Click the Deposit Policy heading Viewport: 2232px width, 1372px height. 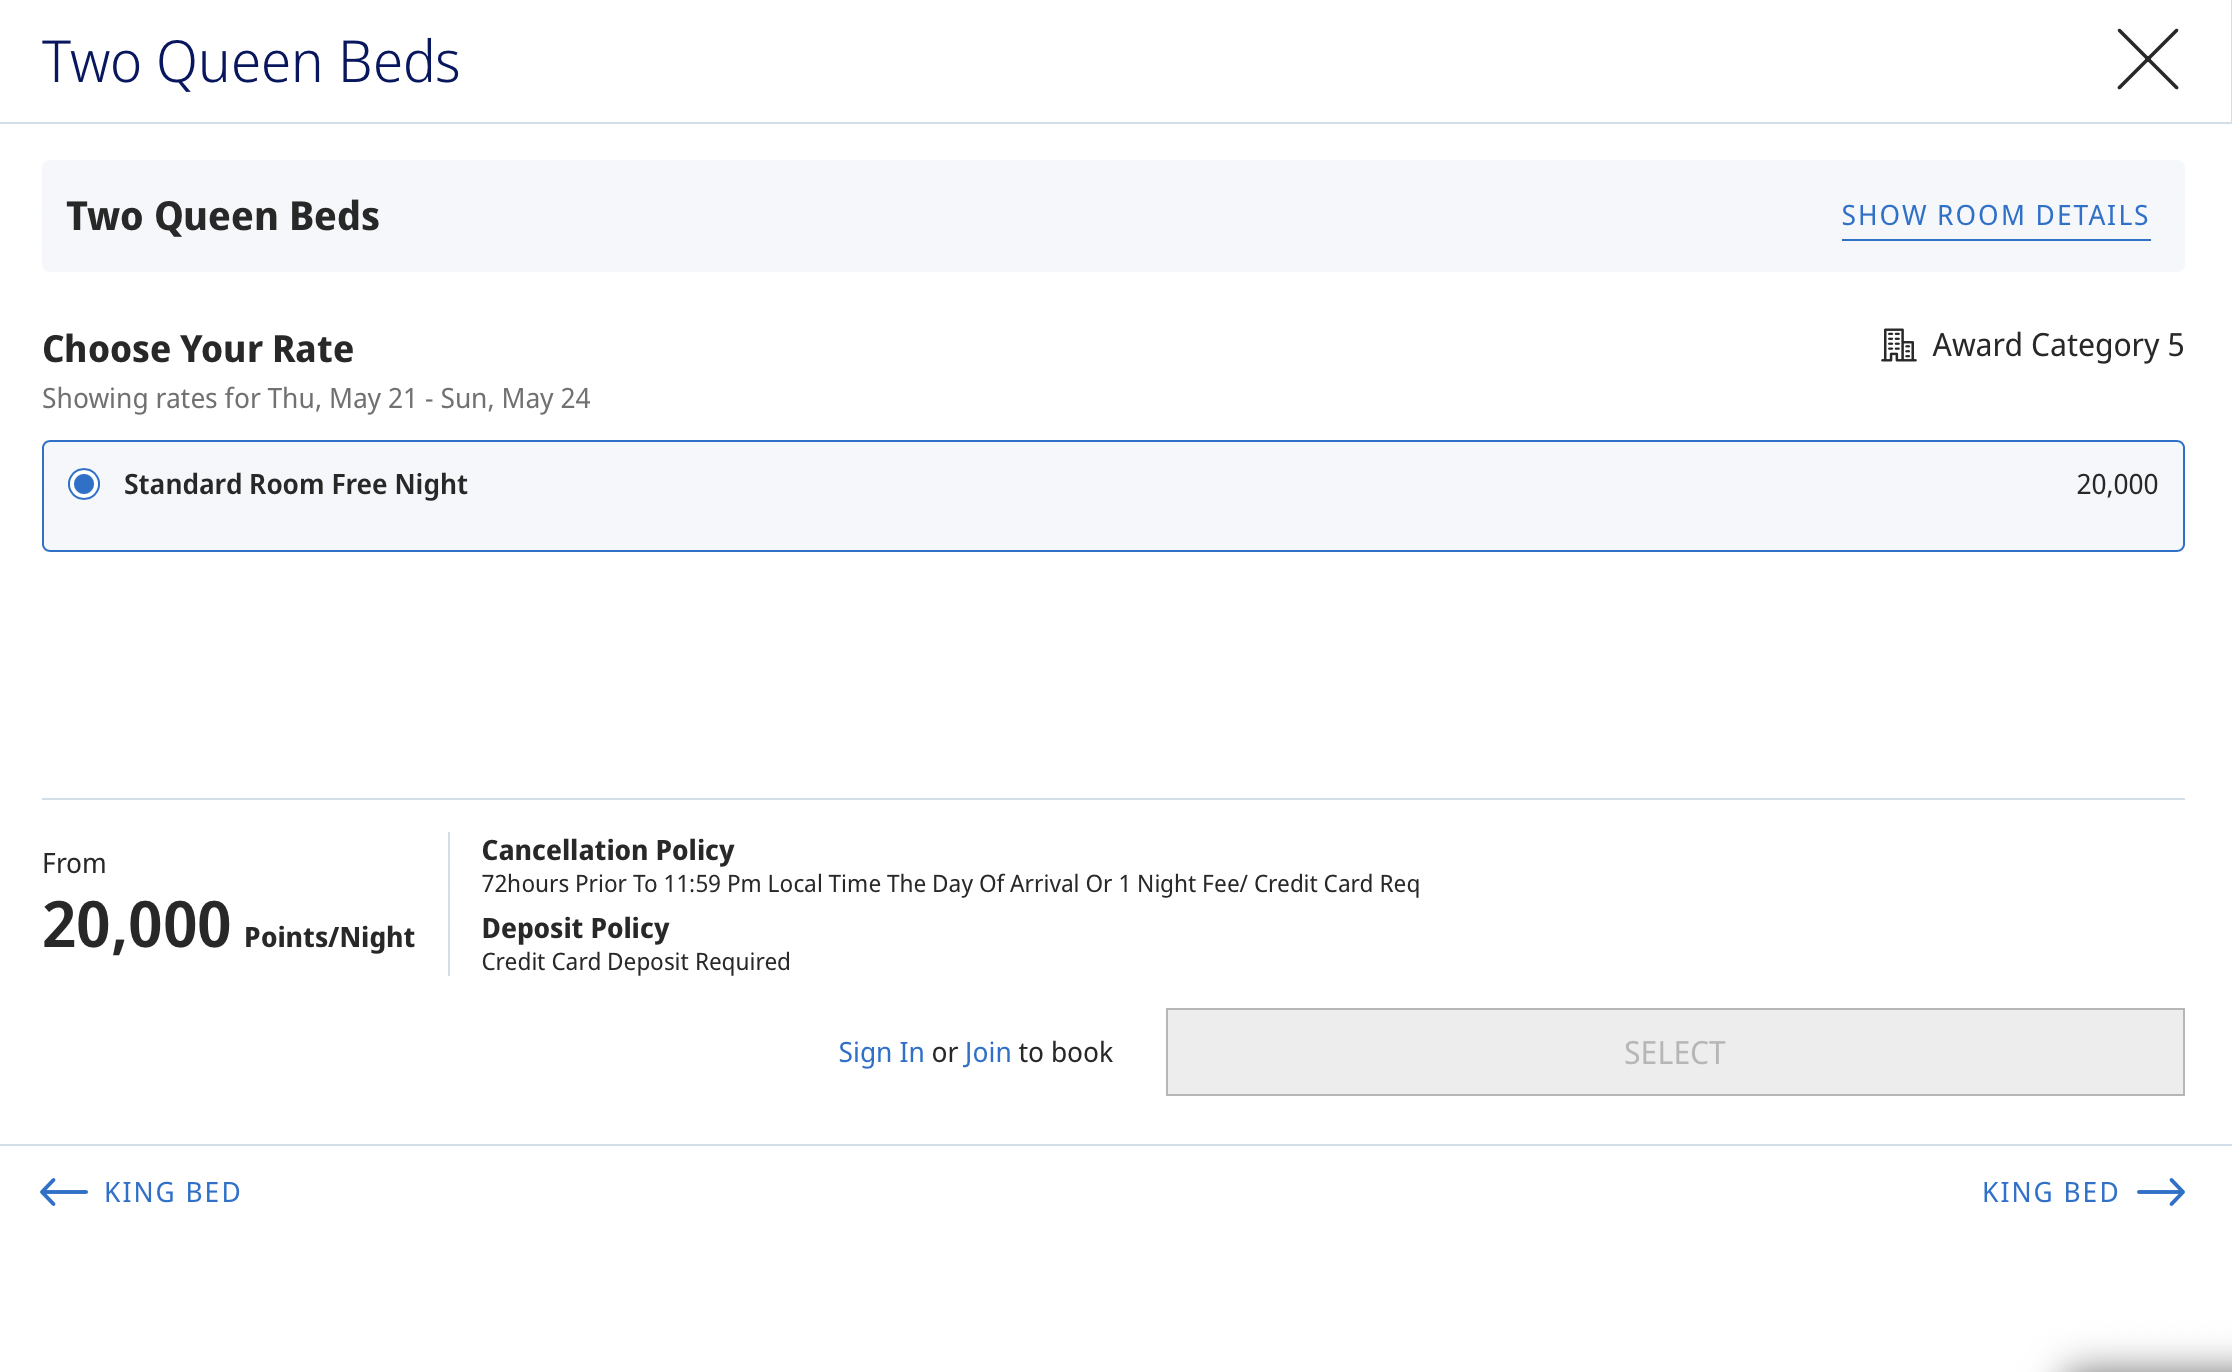575,928
